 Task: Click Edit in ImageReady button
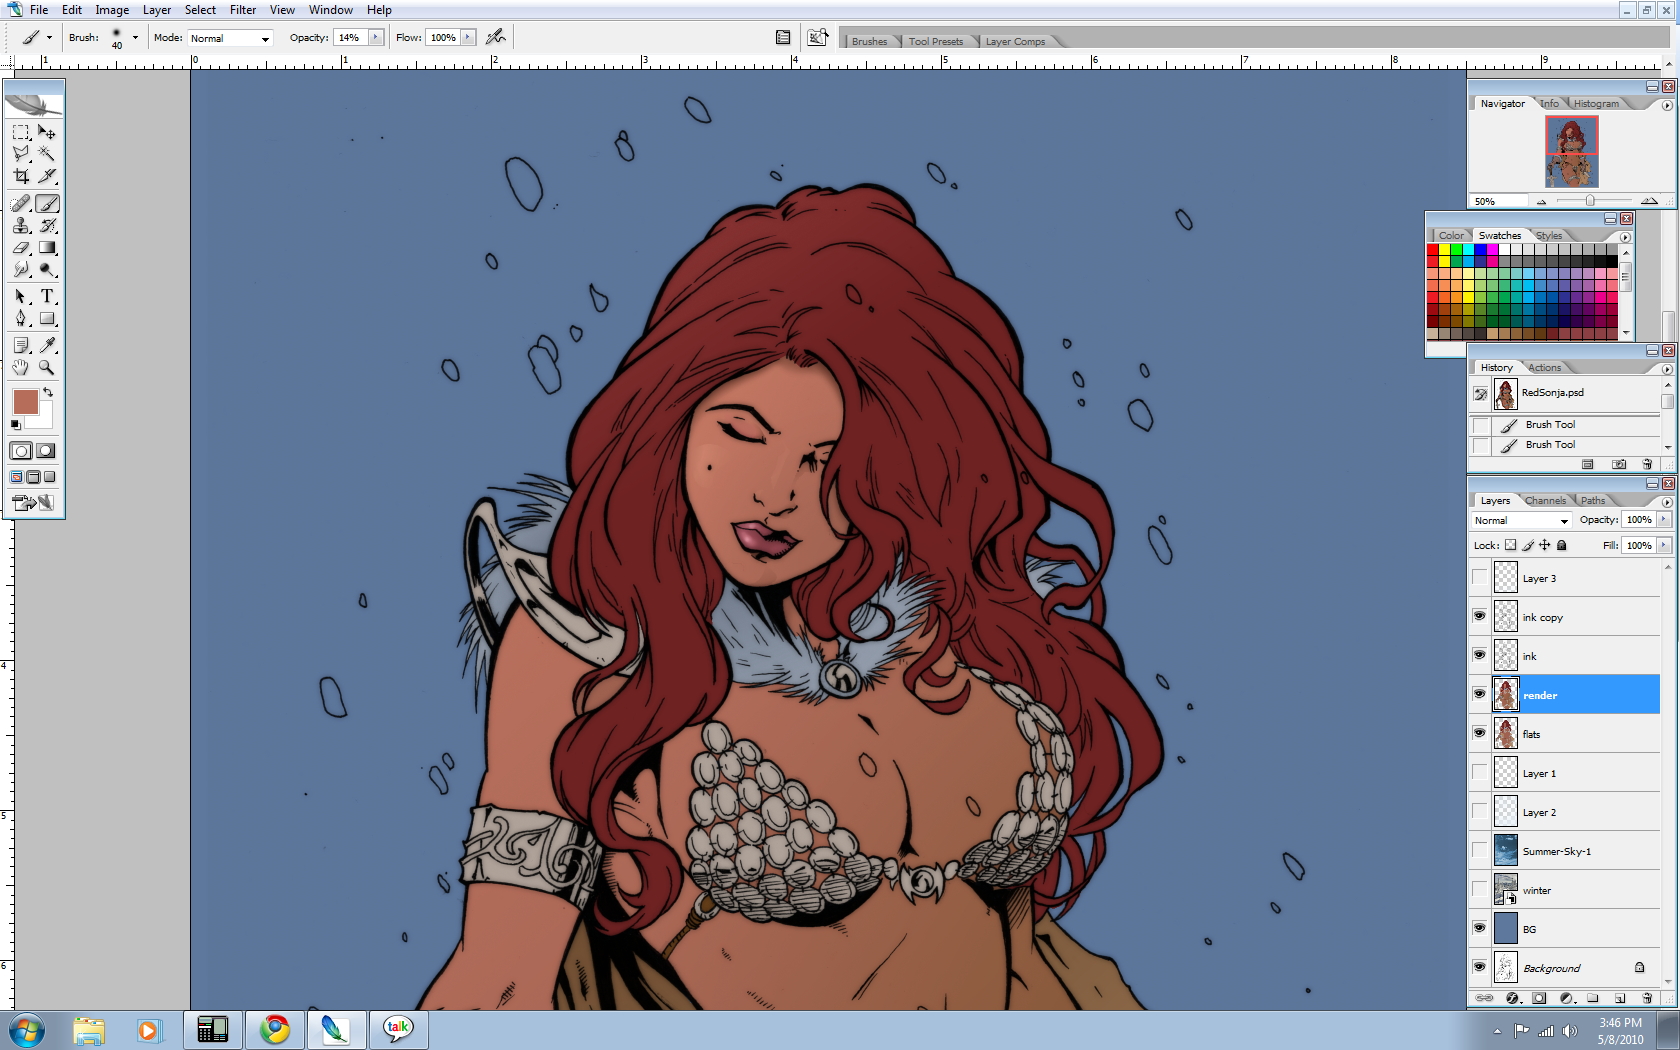[33, 502]
